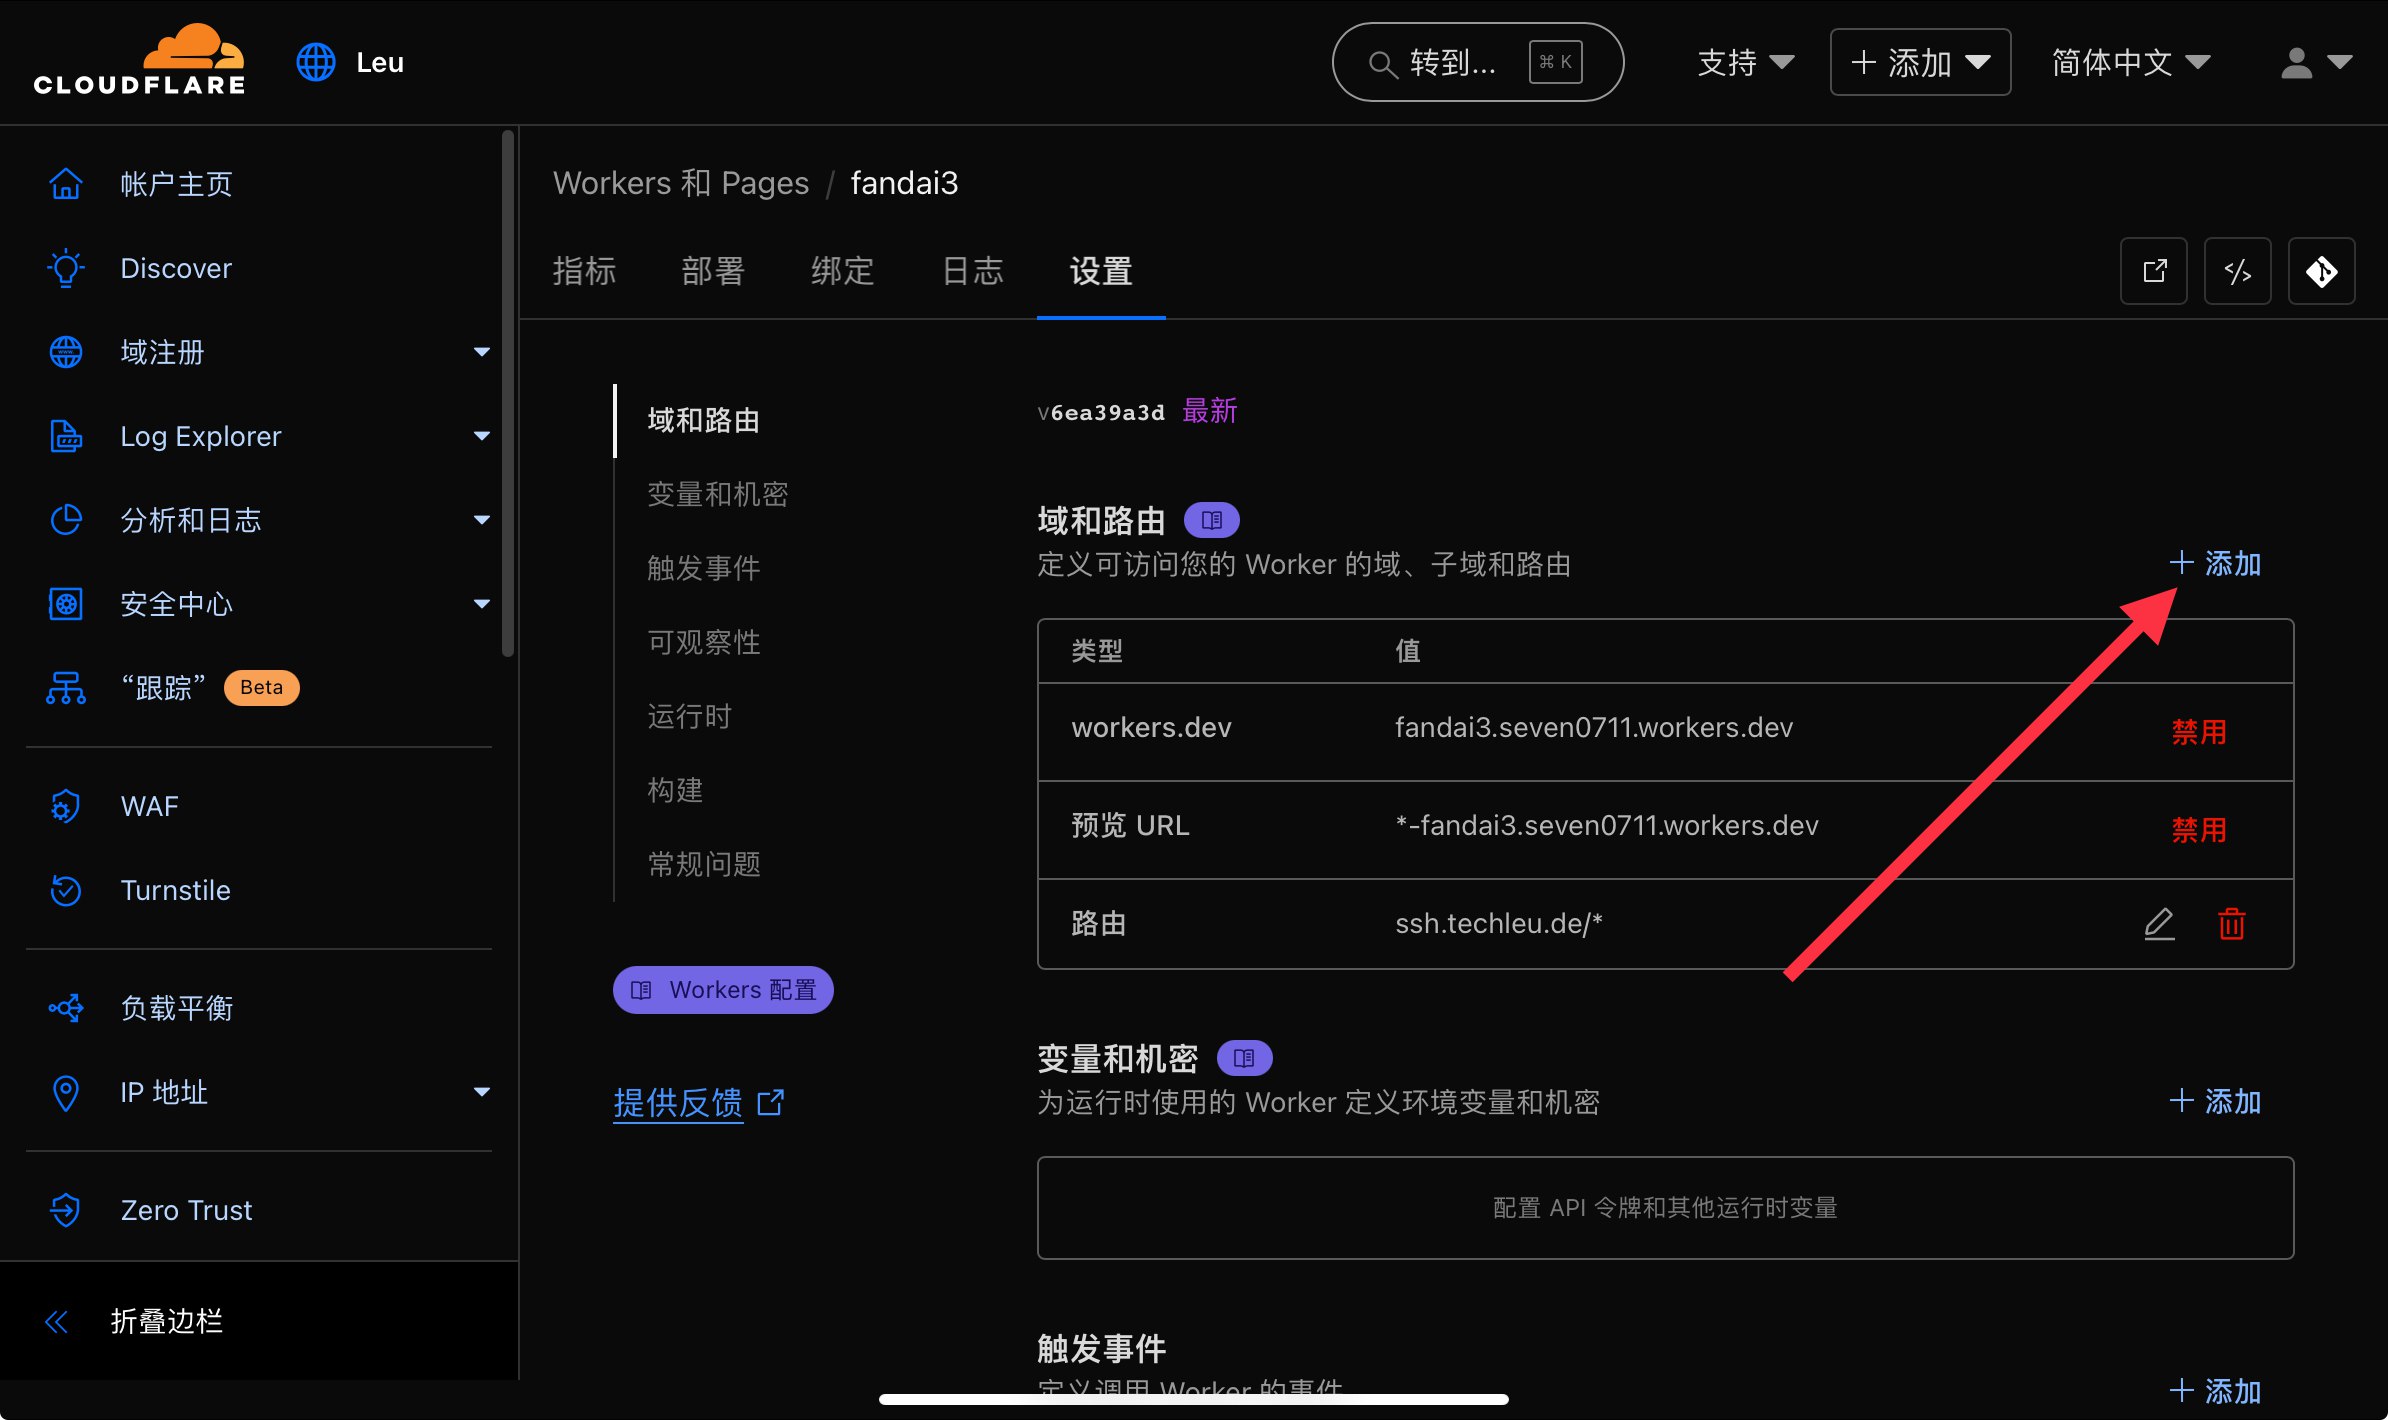The width and height of the screenshot is (2388, 1420).
Task: Click 添加 in the 变量和机密 section
Action: [2215, 1102]
